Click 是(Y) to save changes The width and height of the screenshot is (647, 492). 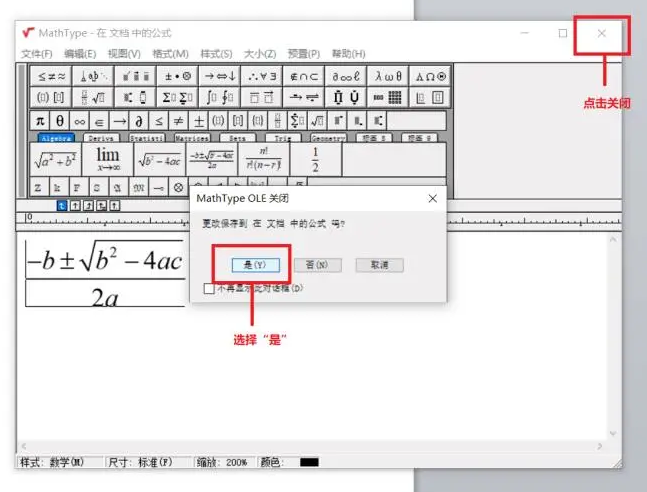click(x=256, y=265)
